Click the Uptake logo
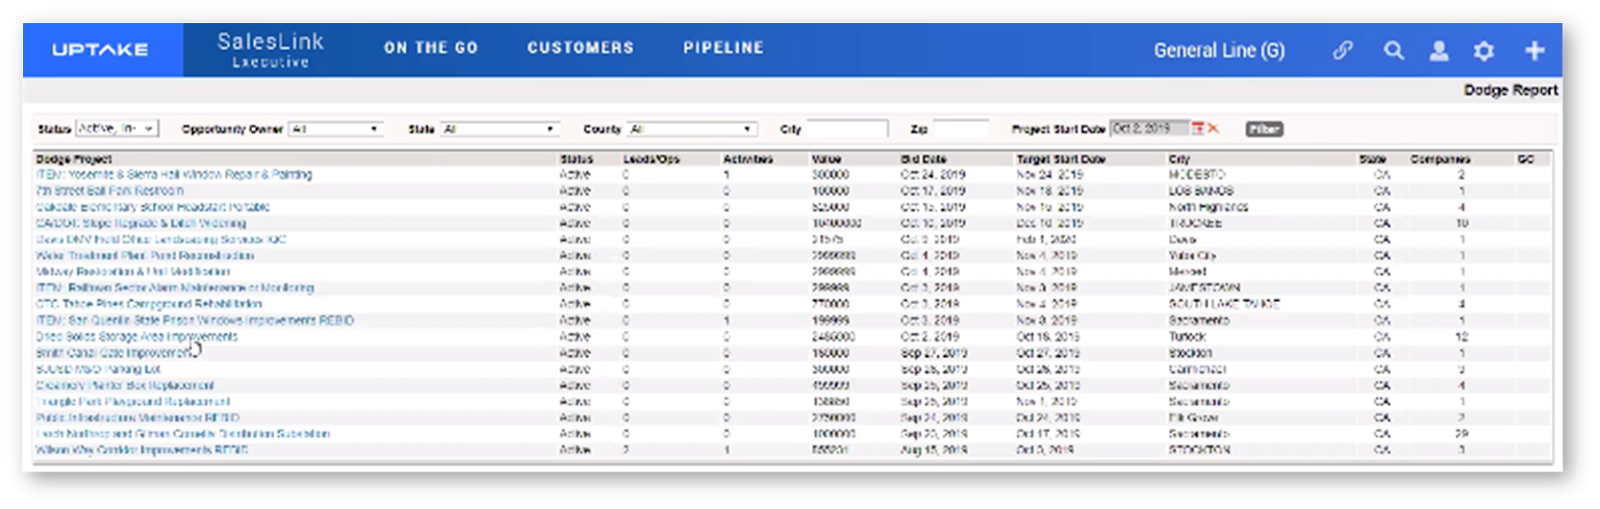The height and width of the screenshot is (509, 1600). coord(100,49)
